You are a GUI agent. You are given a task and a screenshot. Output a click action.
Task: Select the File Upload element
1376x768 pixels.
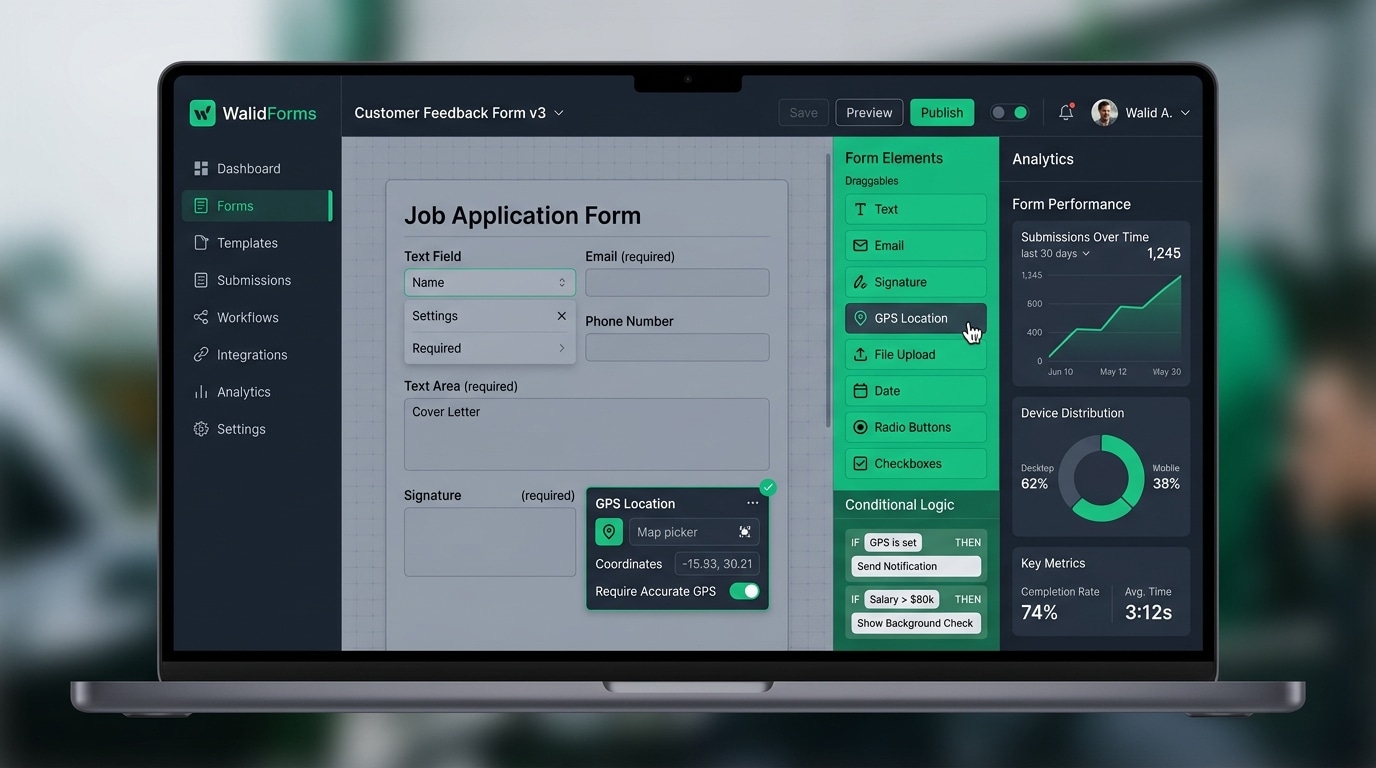[916, 354]
